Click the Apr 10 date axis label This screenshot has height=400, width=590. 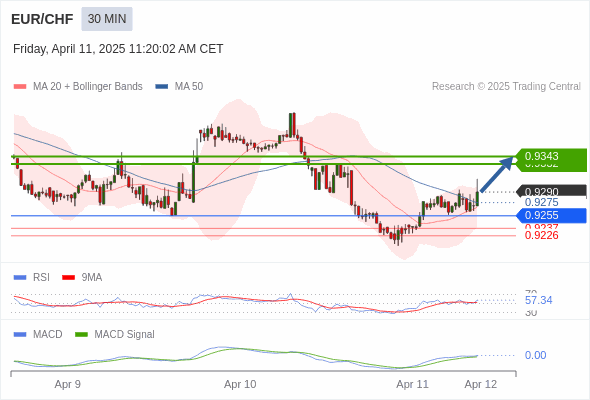click(240, 384)
